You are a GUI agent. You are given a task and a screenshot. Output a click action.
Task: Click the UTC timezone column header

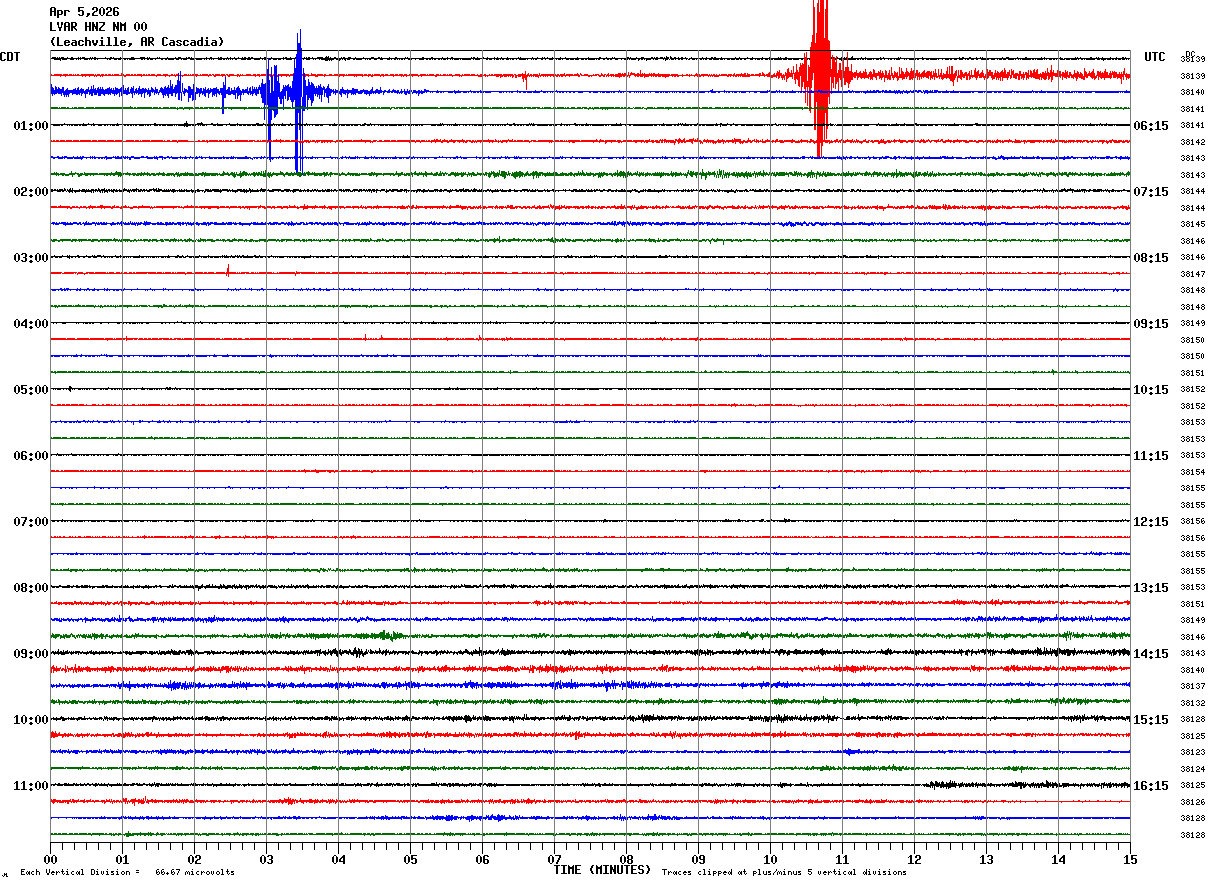(x=1155, y=57)
